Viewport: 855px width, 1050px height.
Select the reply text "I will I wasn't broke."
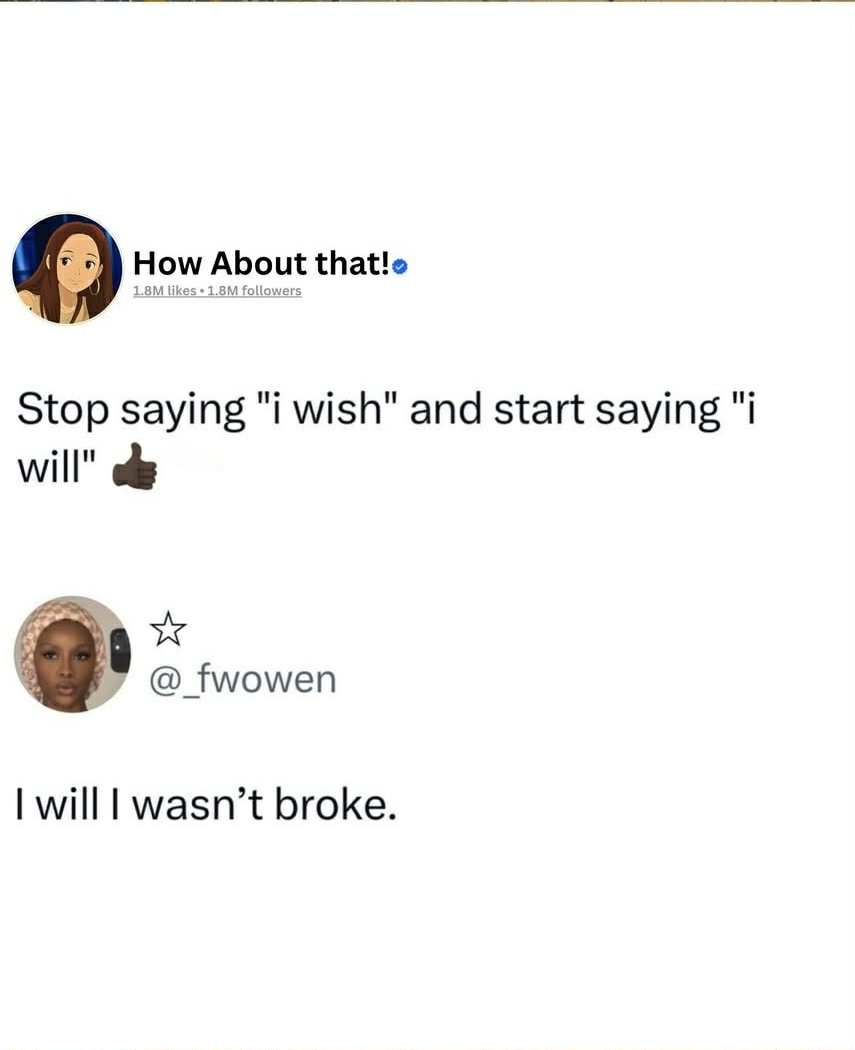206,804
